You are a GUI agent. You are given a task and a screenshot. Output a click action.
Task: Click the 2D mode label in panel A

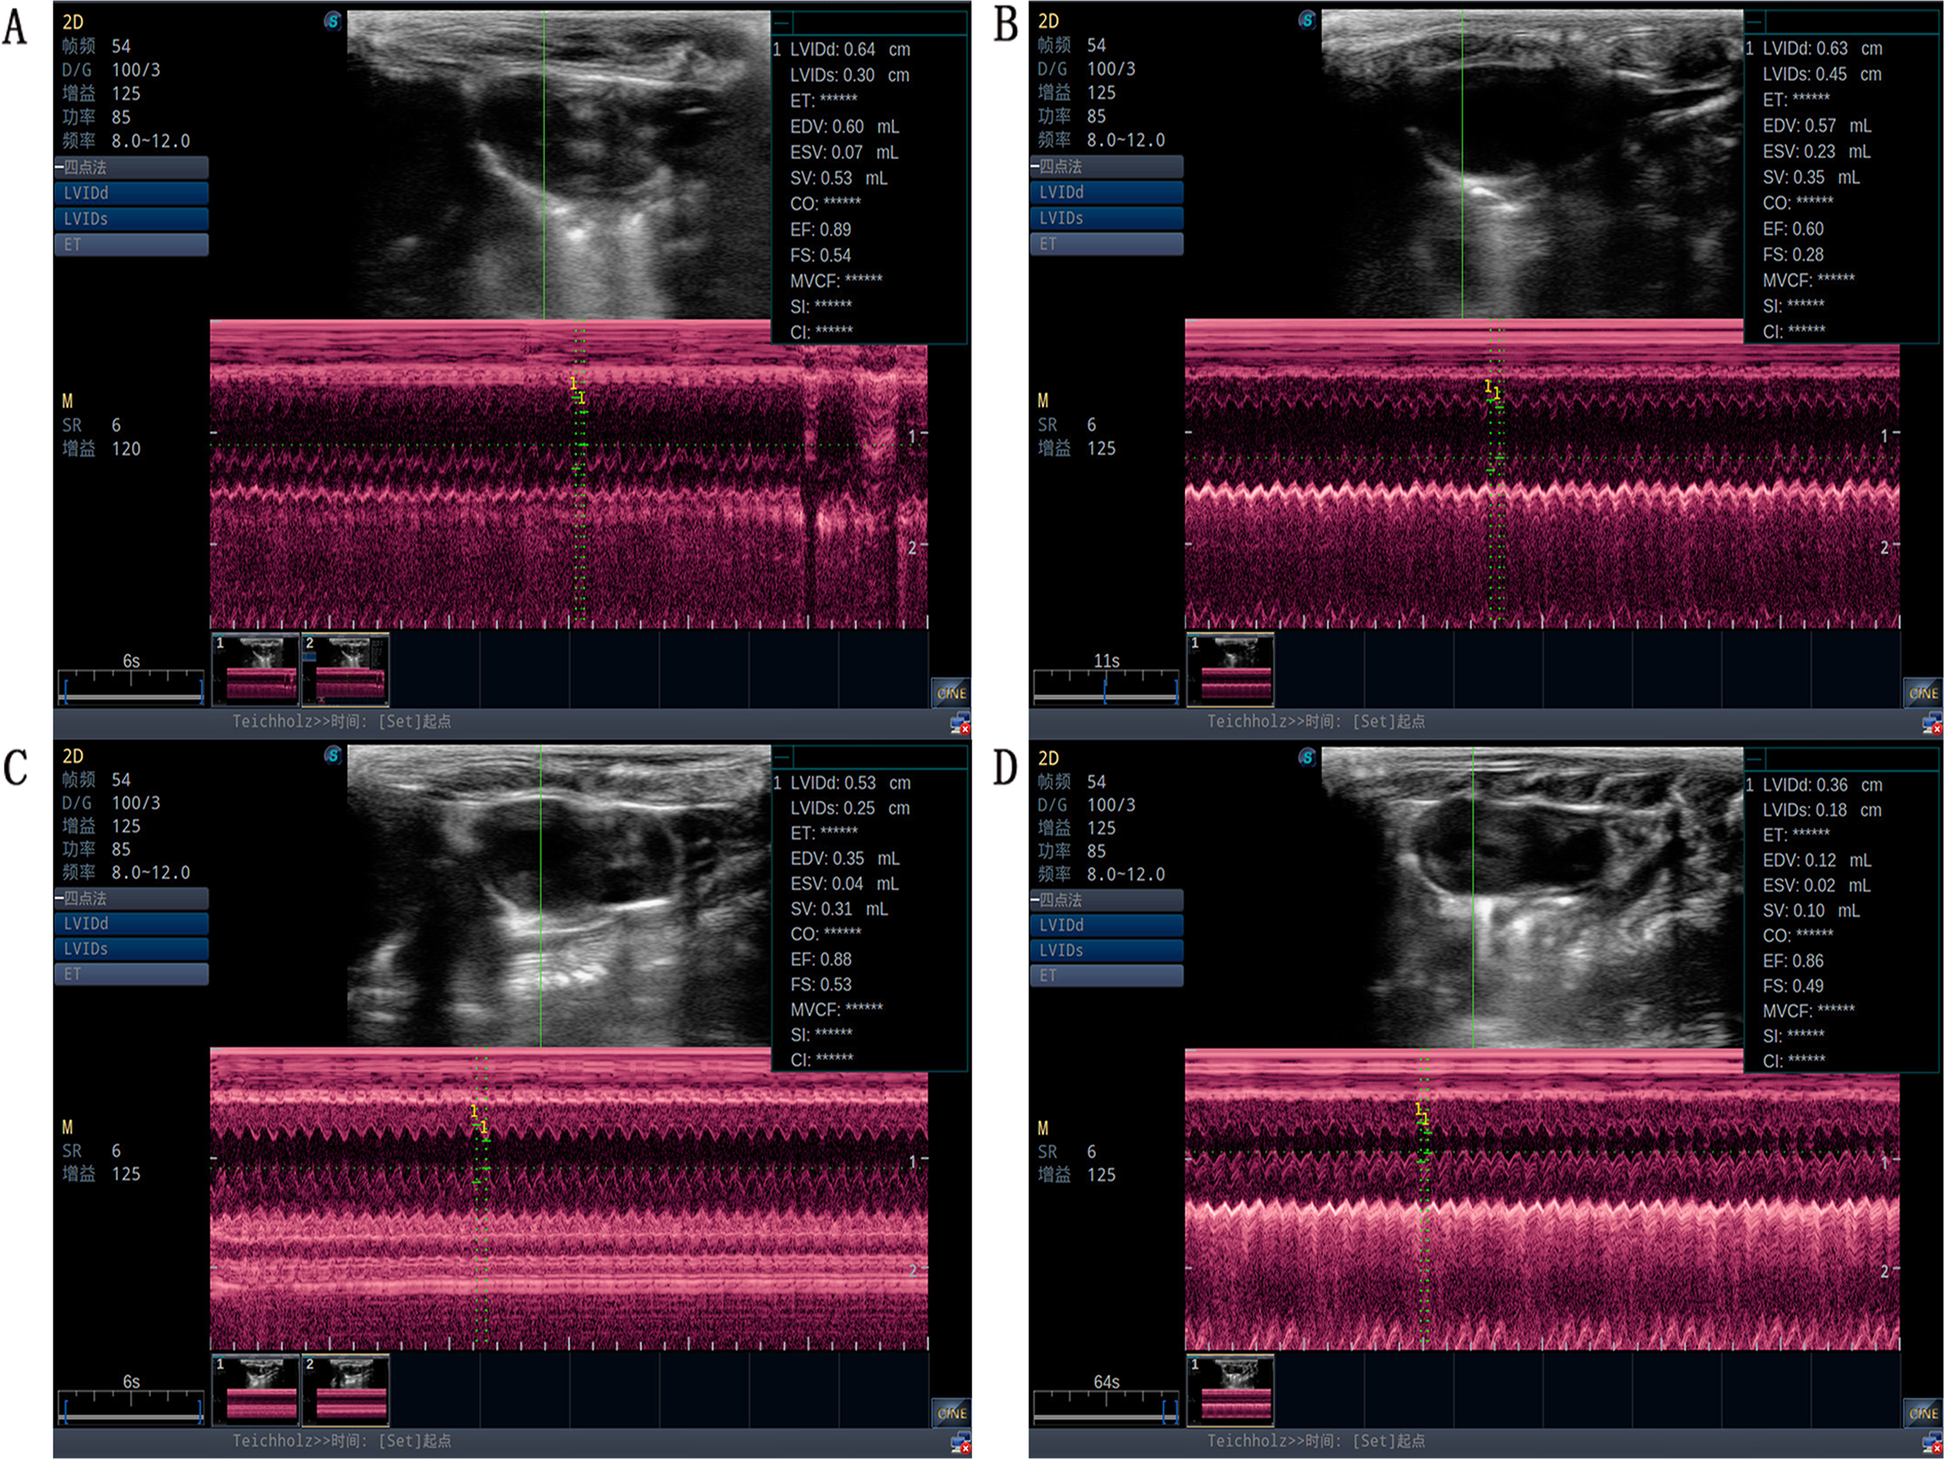pos(73,21)
